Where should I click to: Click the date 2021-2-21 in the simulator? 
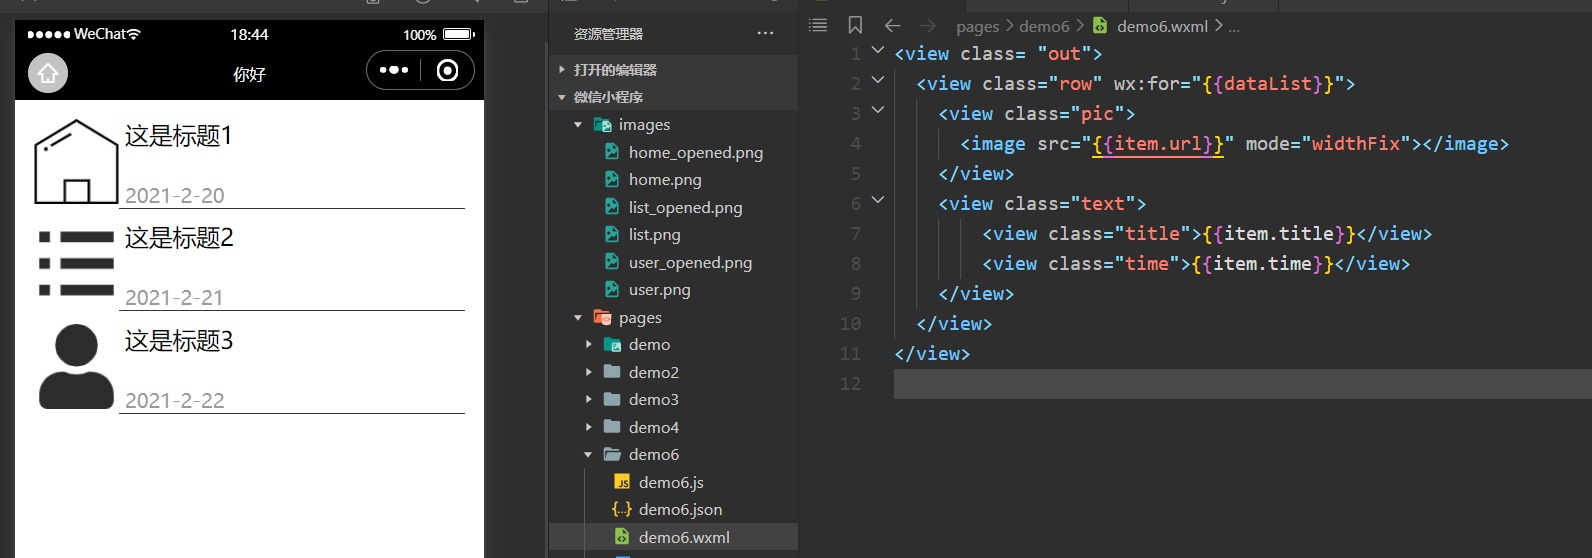(174, 297)
